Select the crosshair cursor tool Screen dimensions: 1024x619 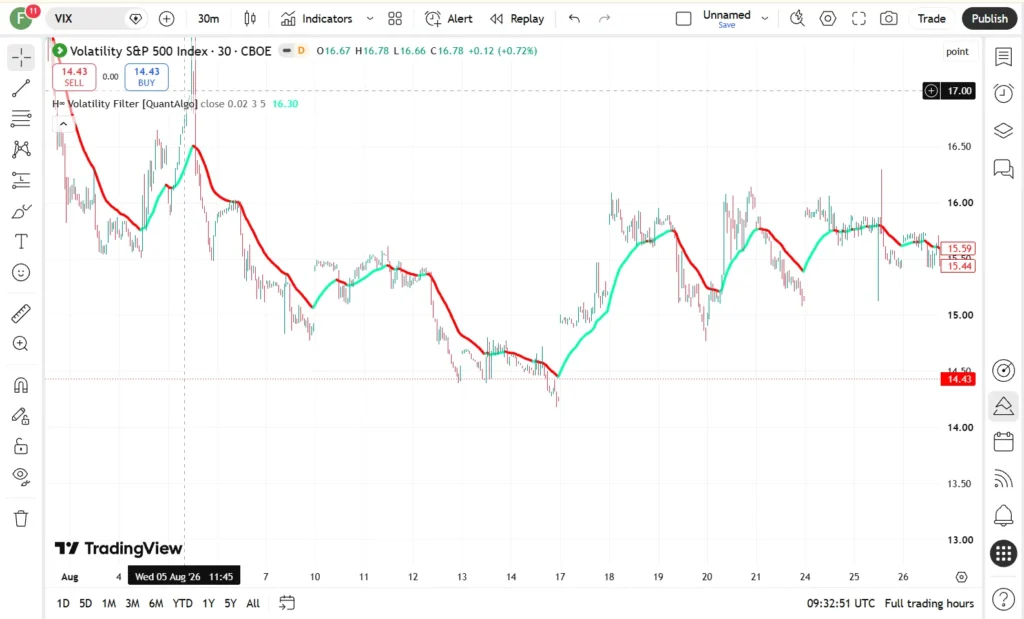pos(21,57)
